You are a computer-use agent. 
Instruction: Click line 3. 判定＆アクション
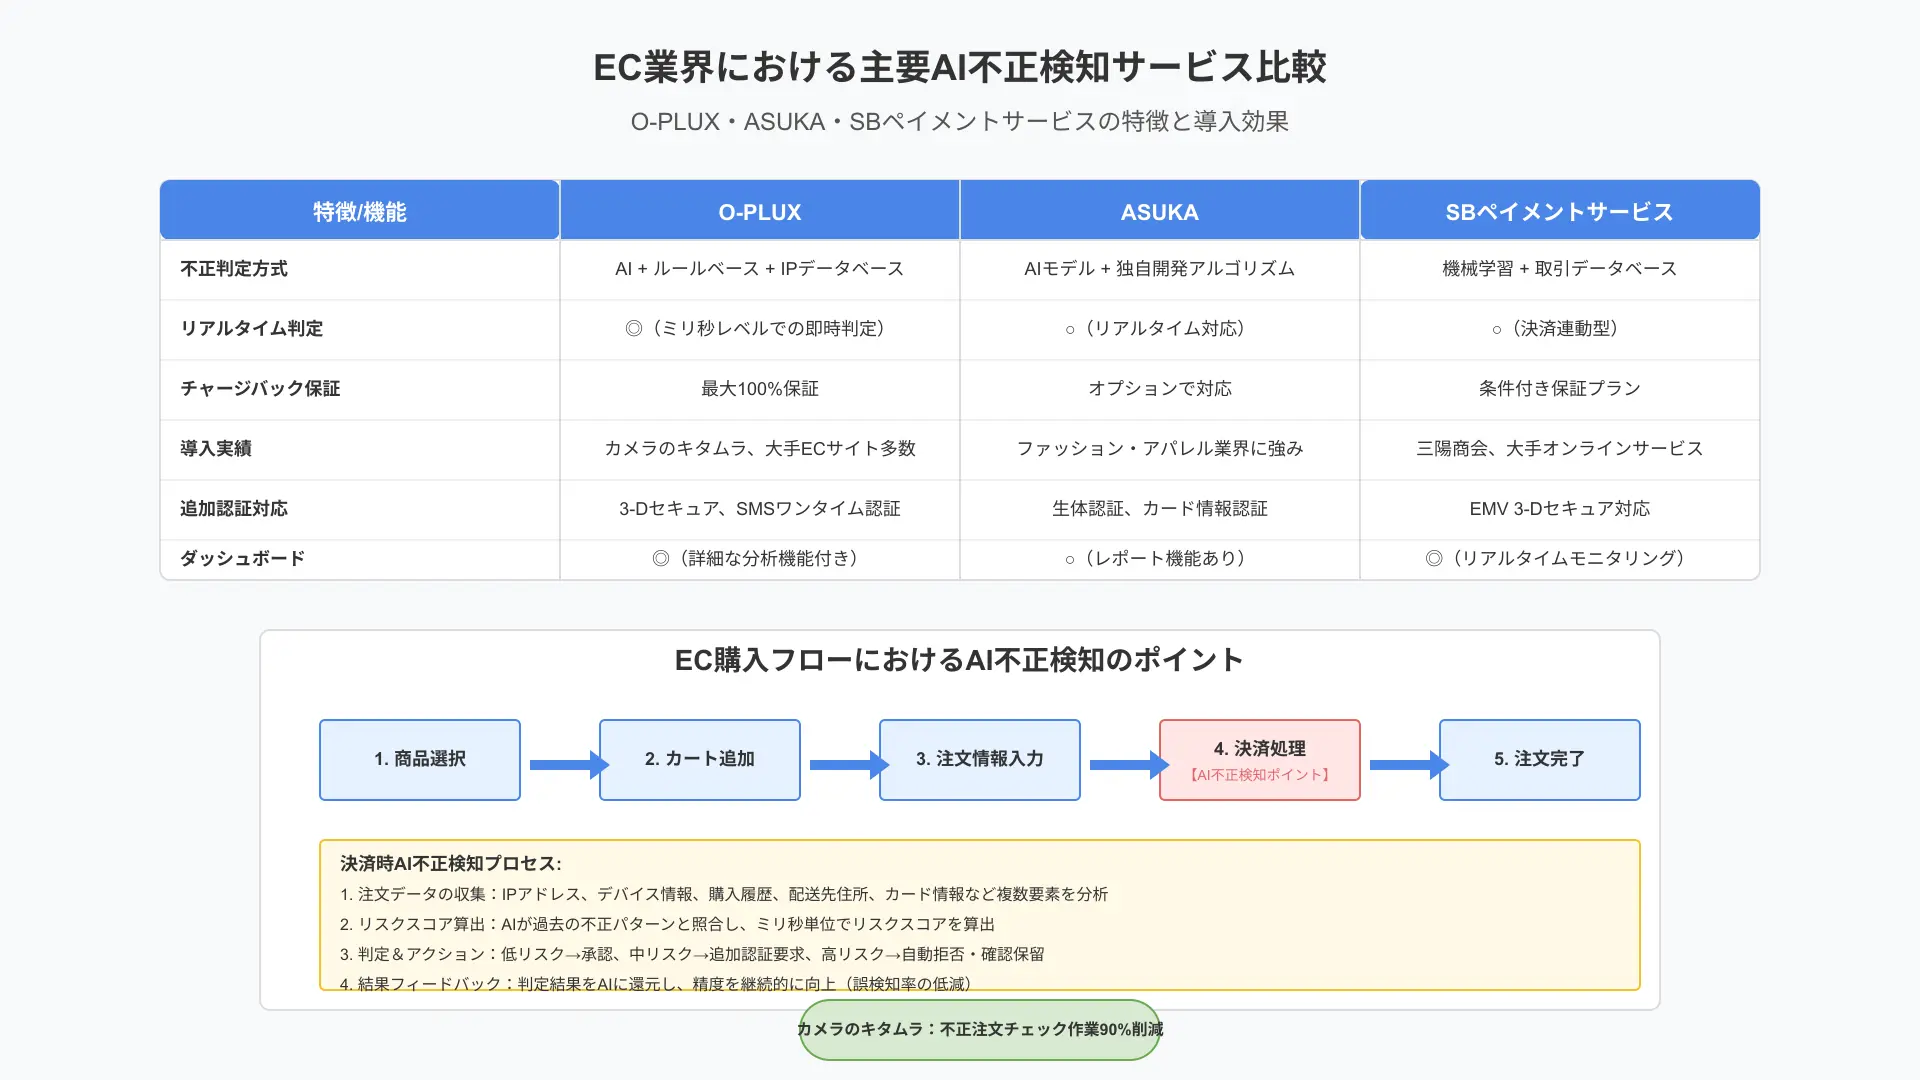point(692,954)
